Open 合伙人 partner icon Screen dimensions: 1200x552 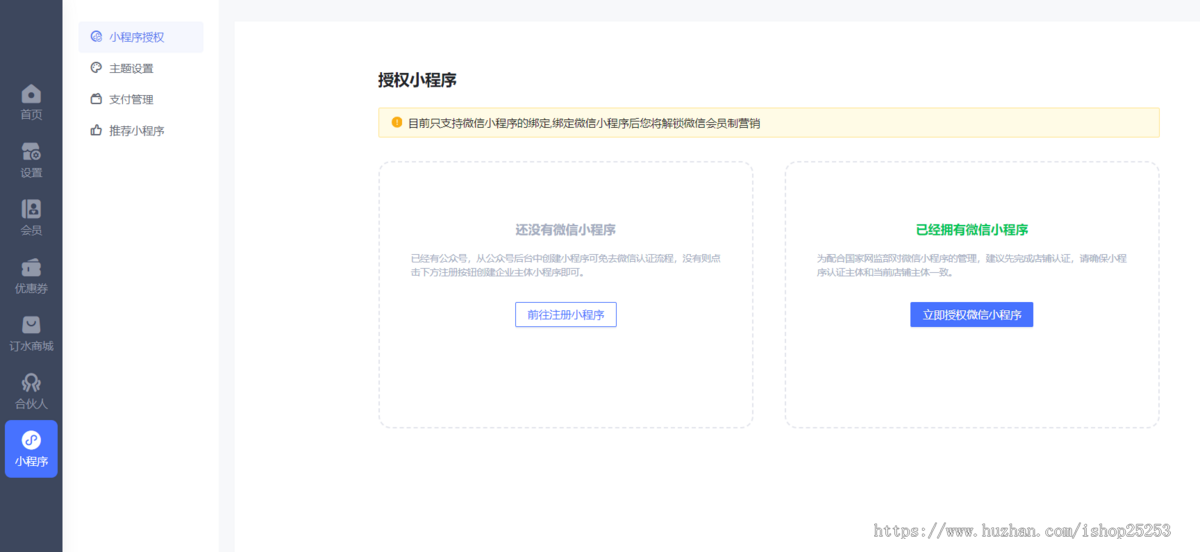[31, 383]
